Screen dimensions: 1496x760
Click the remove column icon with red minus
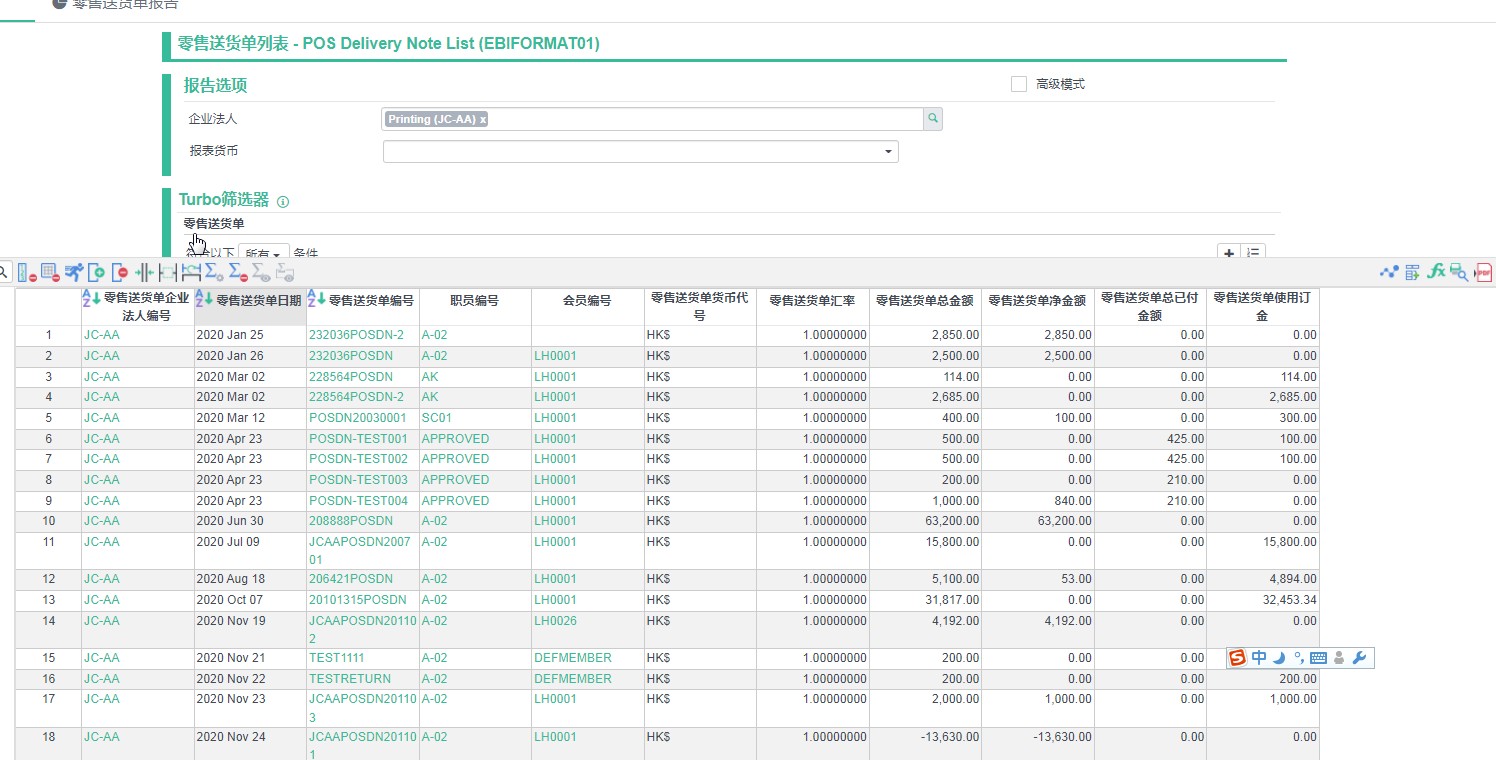[27, 272]
